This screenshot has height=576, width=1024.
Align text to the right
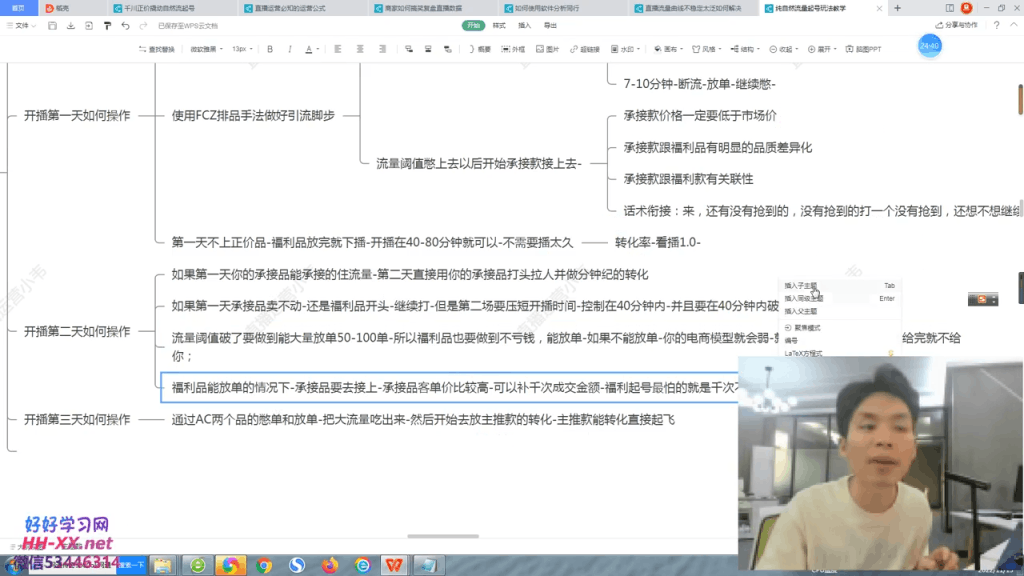pos(383,49)
